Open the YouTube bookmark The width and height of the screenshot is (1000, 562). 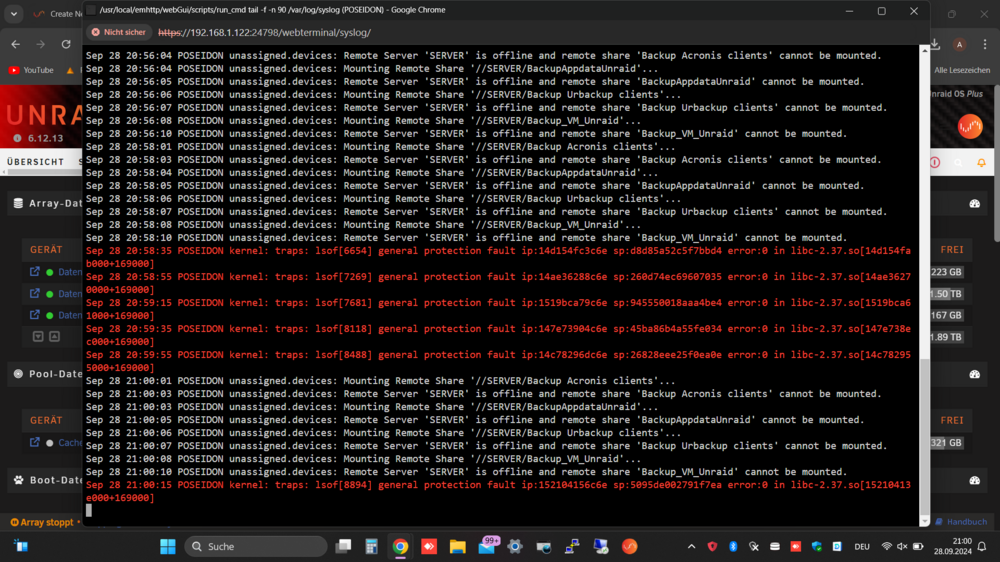tap(31, 70)
